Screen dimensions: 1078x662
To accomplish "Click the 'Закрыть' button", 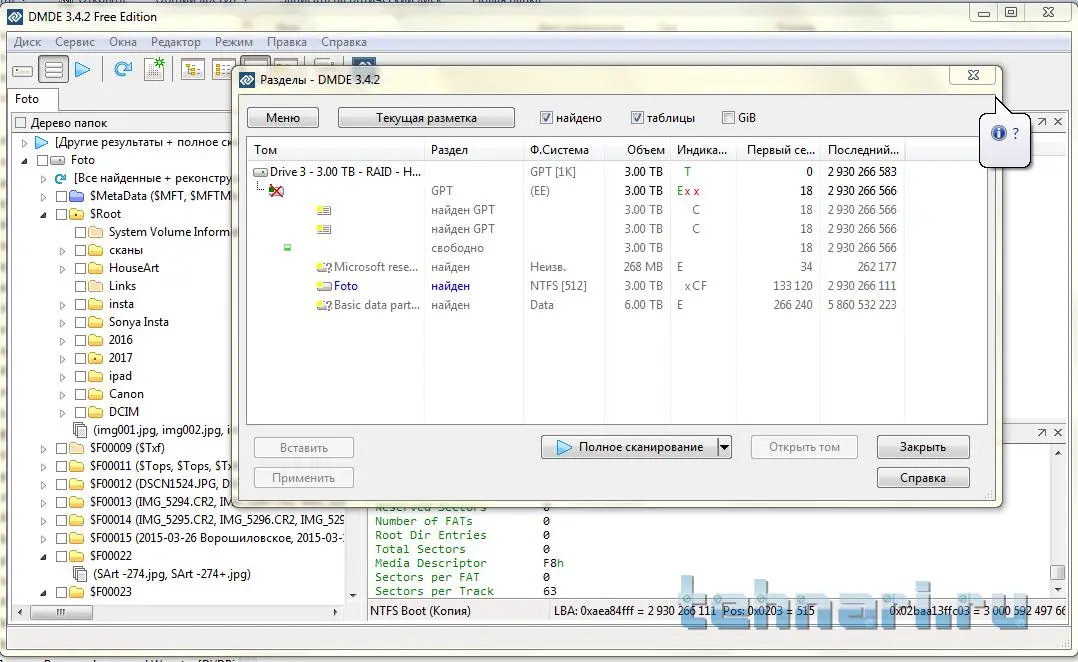I will [x=922, y=447].
